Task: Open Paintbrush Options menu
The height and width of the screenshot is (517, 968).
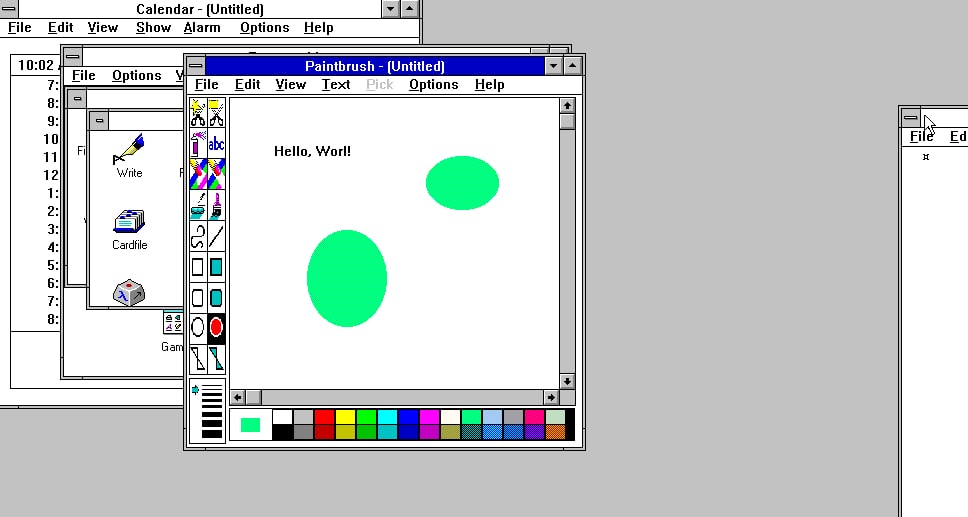Action: click(433, 85)
